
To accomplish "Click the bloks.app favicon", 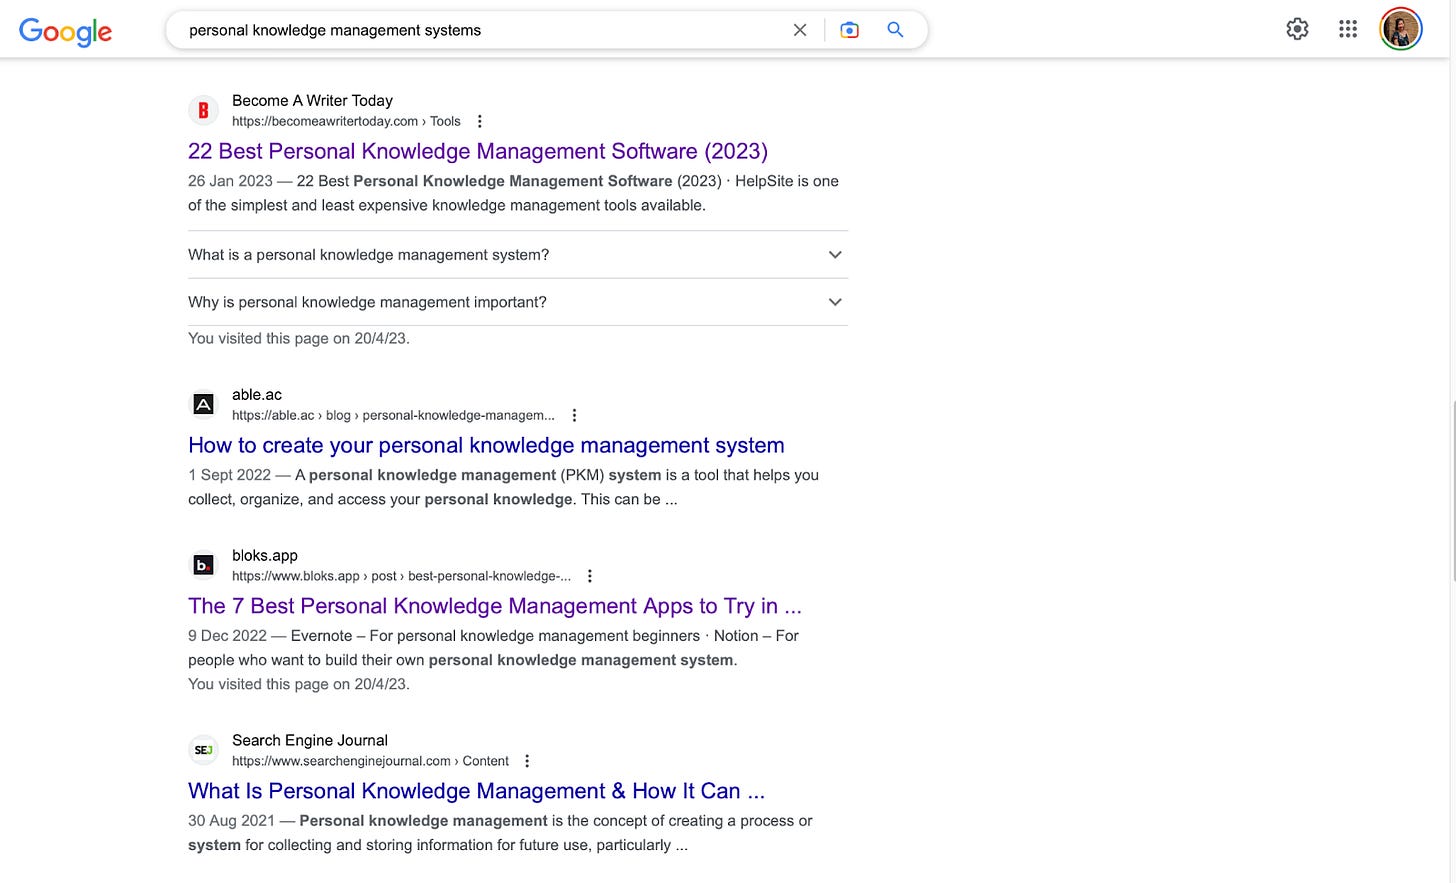I will (203, 565).
